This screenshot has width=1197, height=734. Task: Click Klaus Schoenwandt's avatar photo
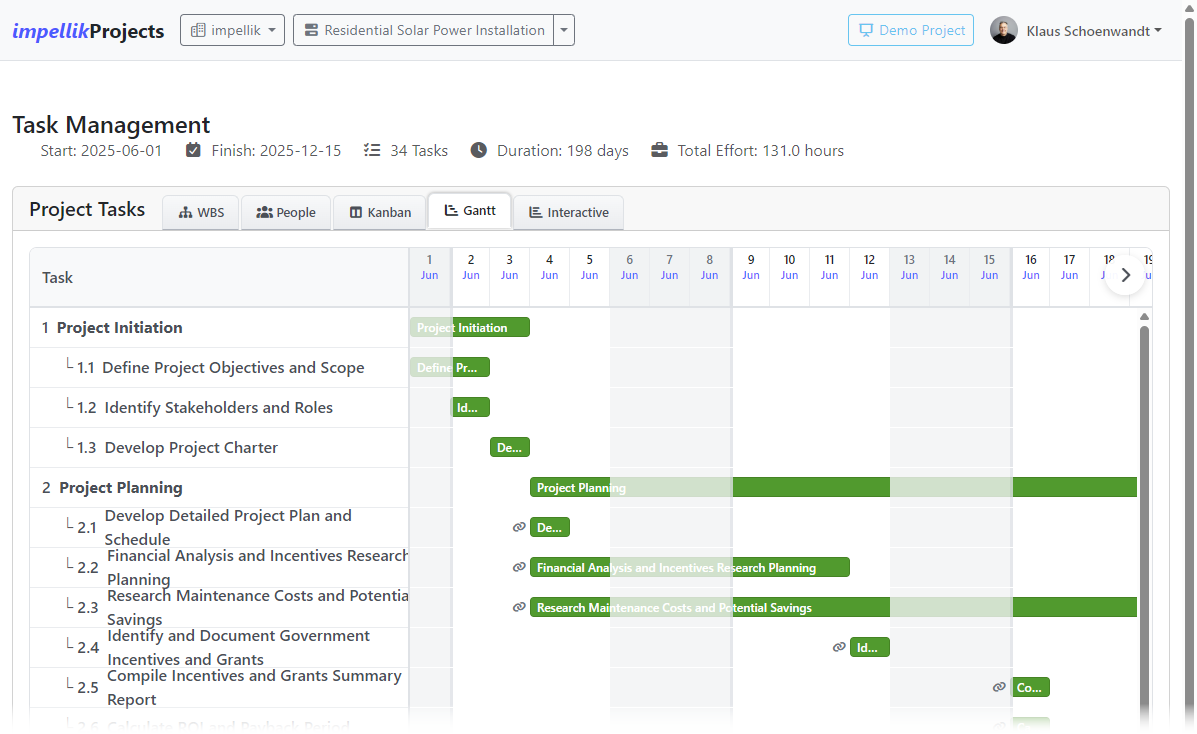point(1004,31)
